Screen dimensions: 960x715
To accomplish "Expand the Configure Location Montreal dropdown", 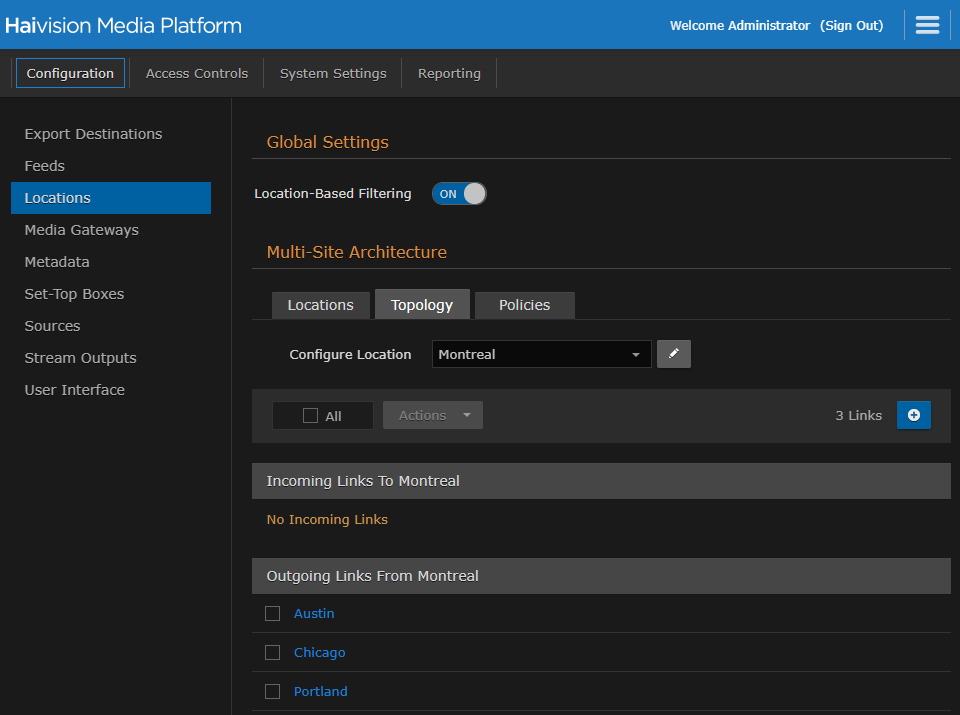I will coord(541,354).
